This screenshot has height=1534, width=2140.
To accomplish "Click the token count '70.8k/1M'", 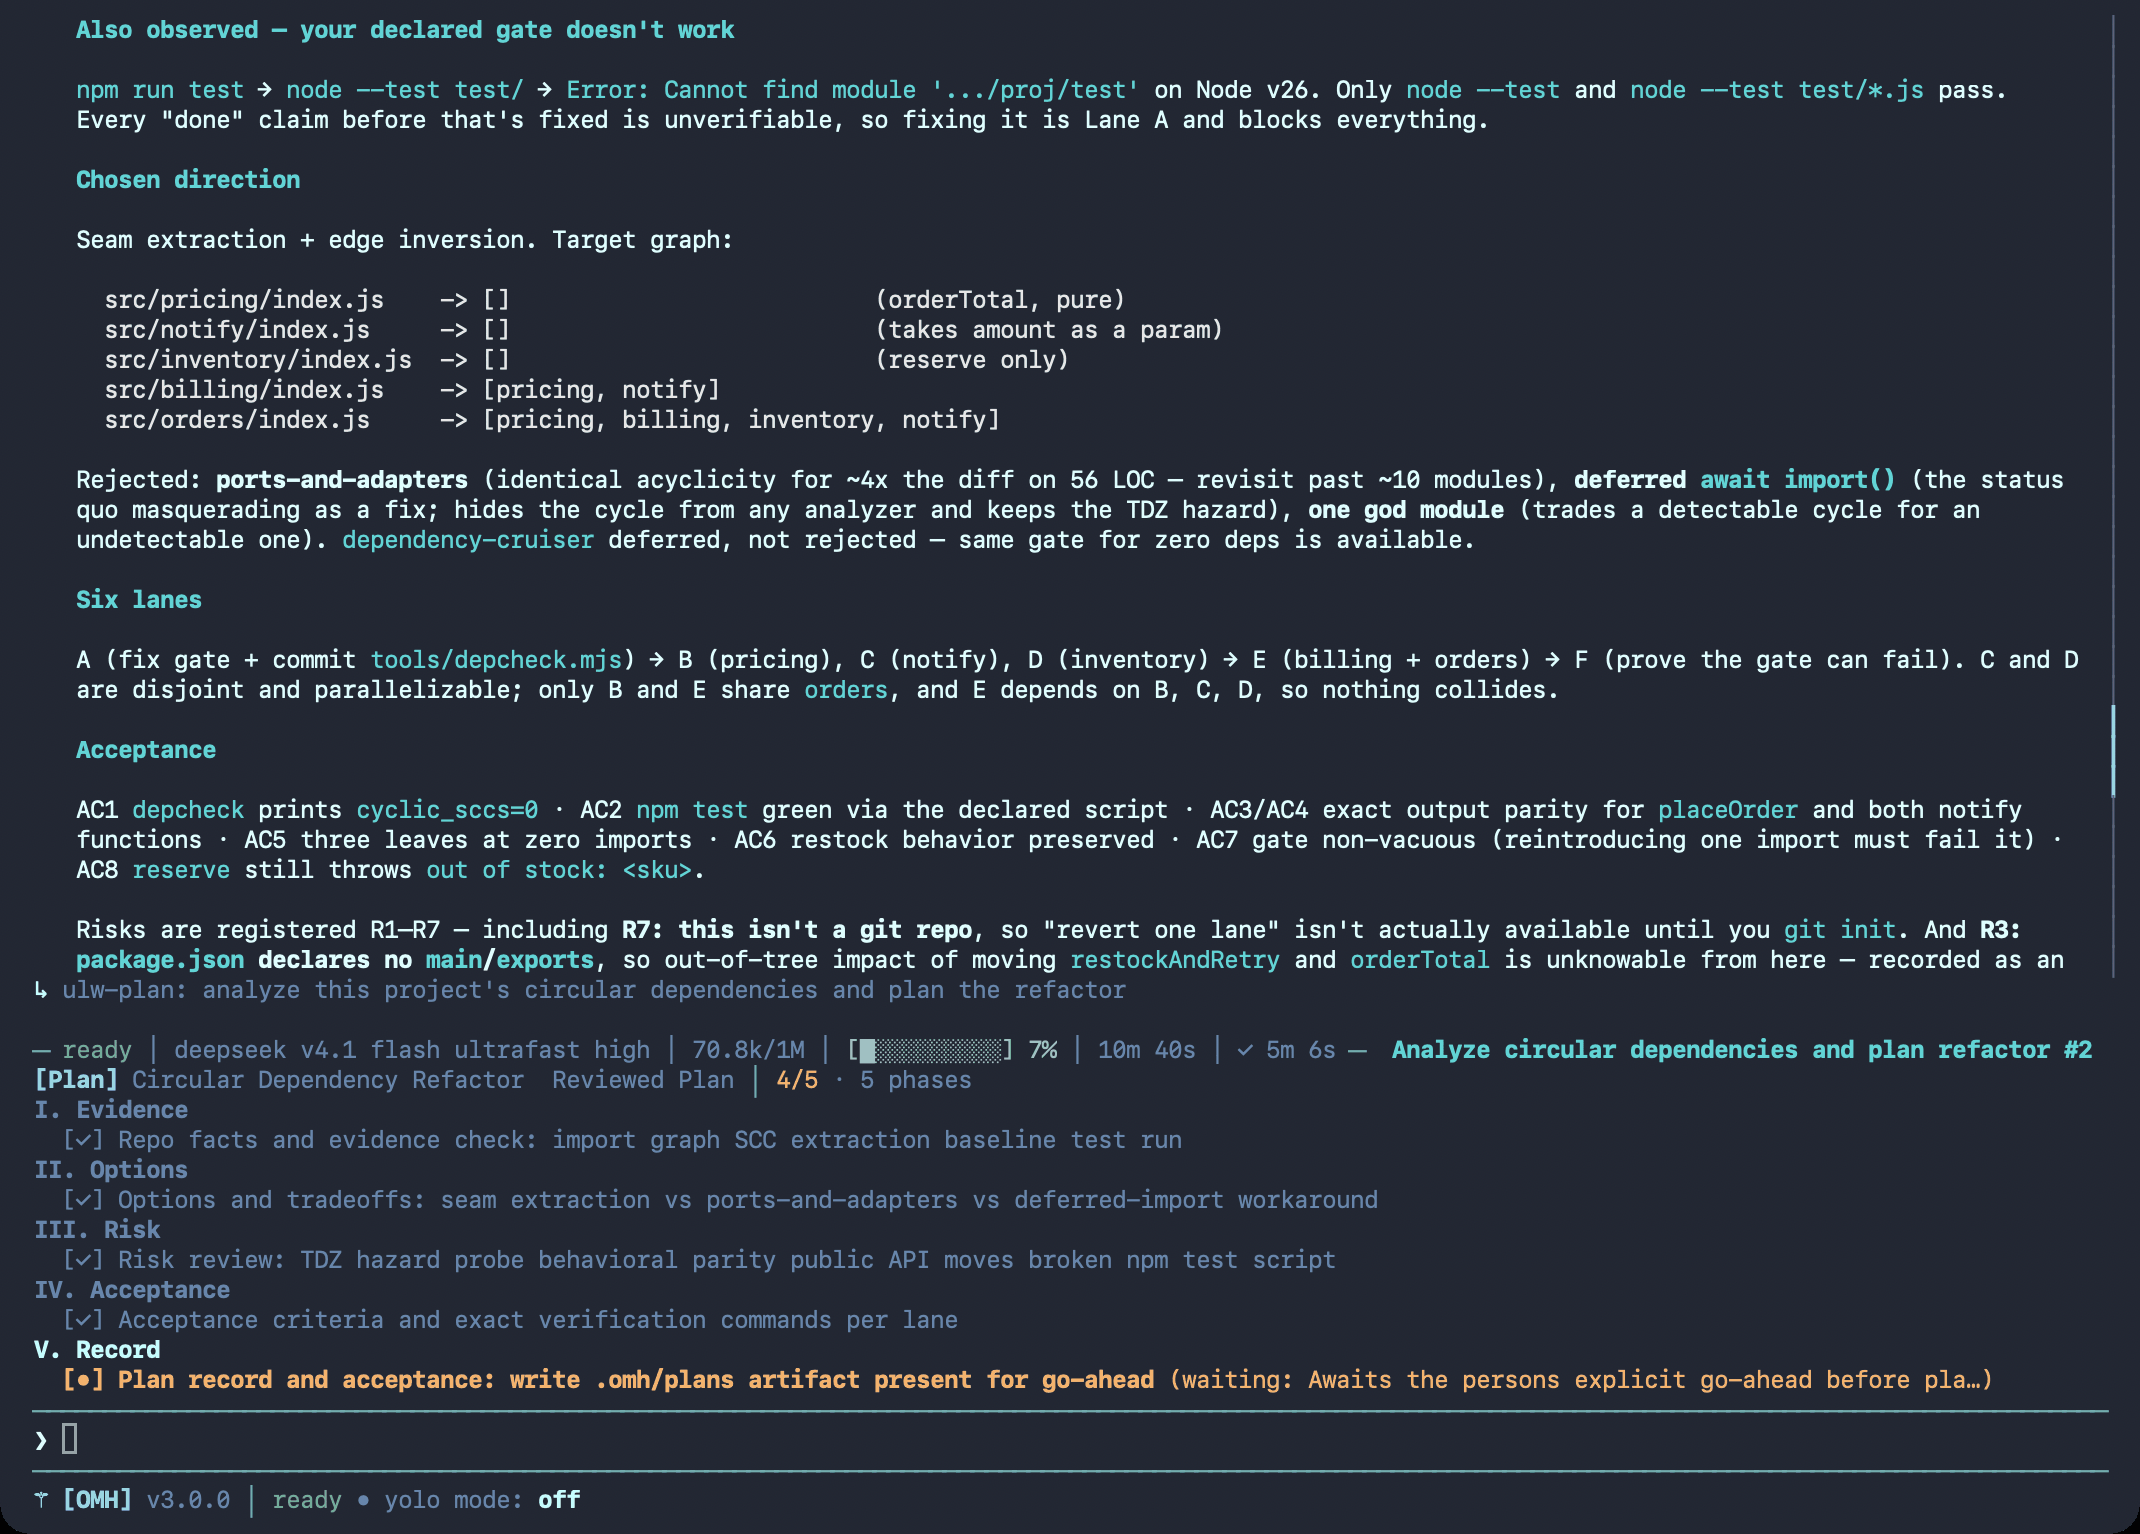I will pyautogui.click(x=748, y=1050).
